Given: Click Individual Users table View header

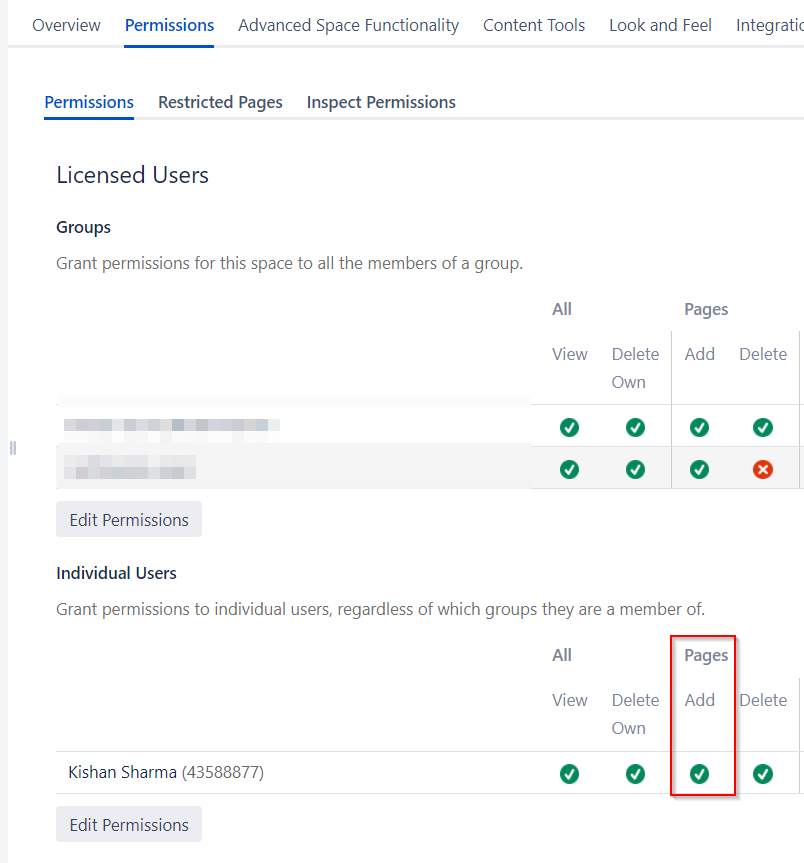Looking at the screenshot, I should click(570, 700).
